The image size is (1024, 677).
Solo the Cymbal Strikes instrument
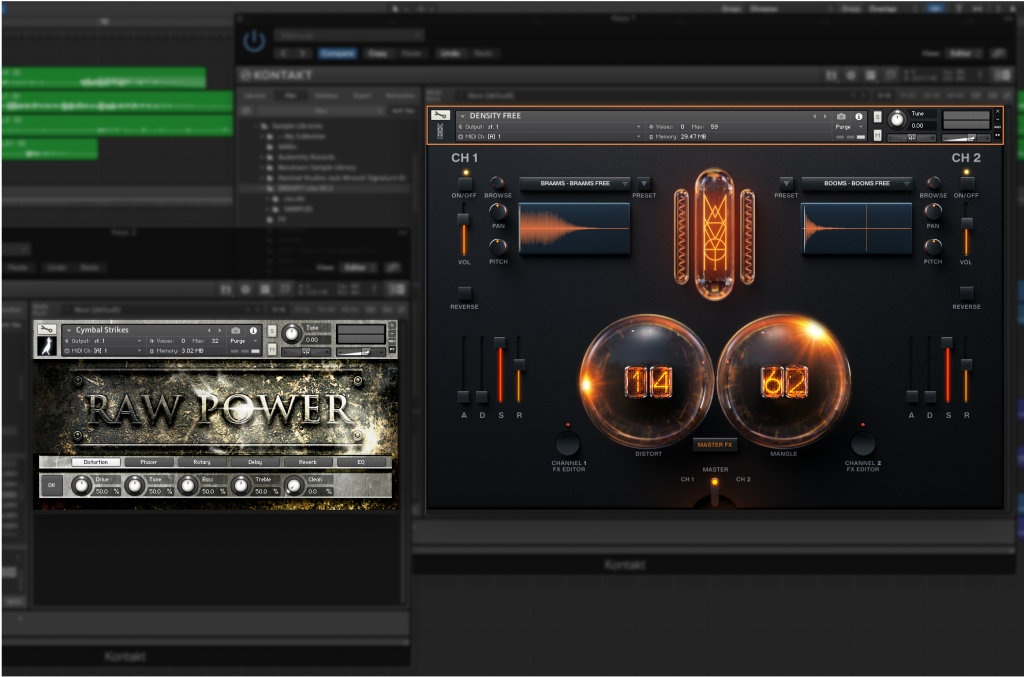pos(272,331)
